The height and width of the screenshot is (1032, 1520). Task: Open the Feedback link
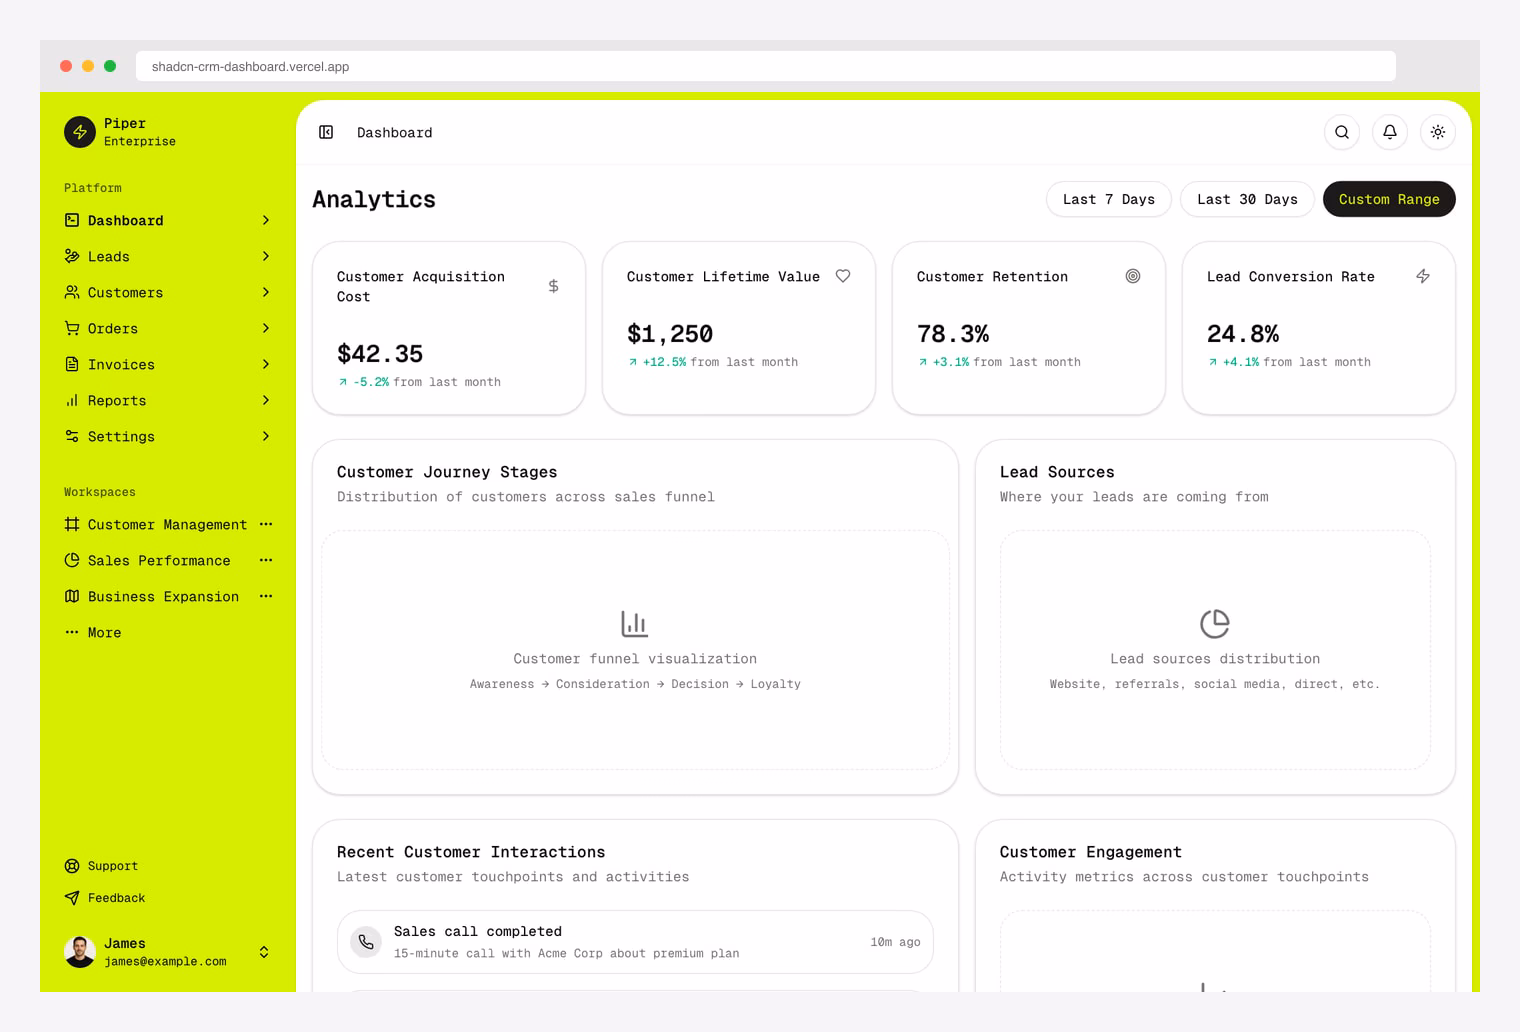168,898
